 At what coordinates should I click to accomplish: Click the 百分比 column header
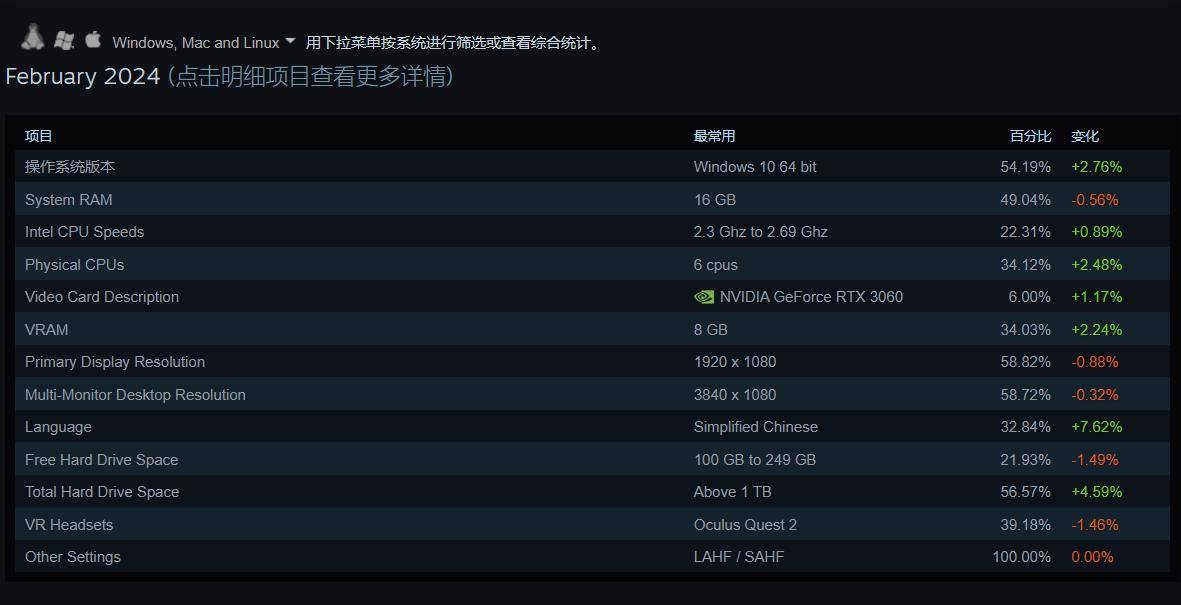point(1030,136)
